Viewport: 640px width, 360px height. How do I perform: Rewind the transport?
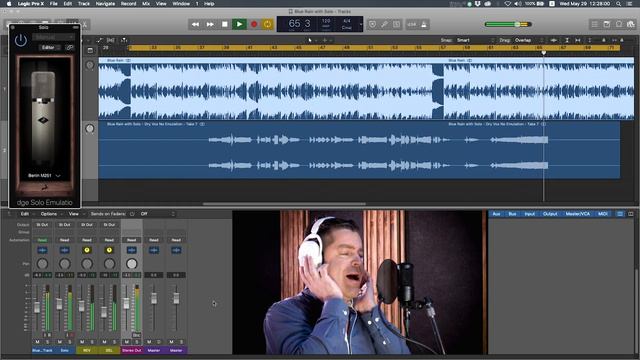195,24
